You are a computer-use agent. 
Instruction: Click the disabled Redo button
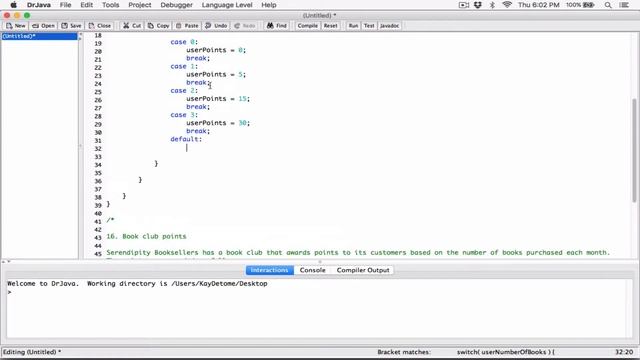pos(245,26)
